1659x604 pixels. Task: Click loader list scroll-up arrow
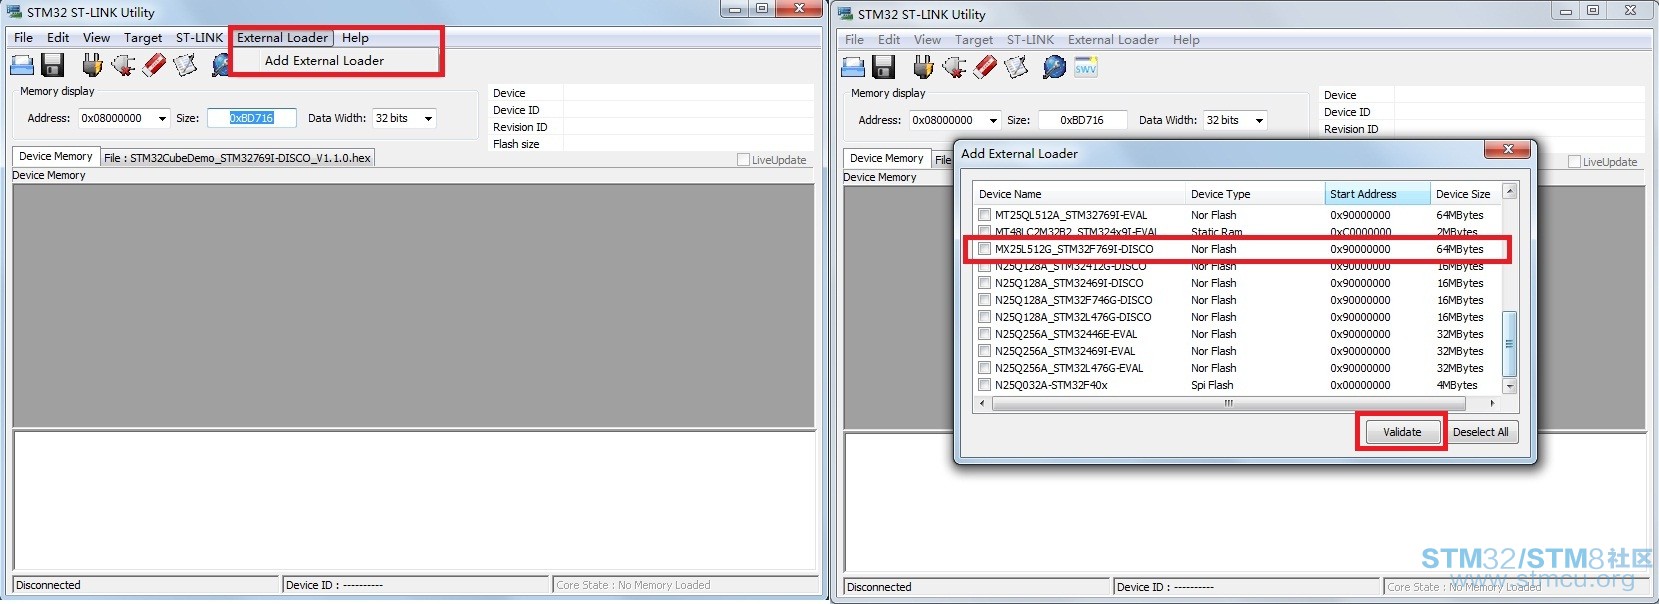coord(1510,191)
